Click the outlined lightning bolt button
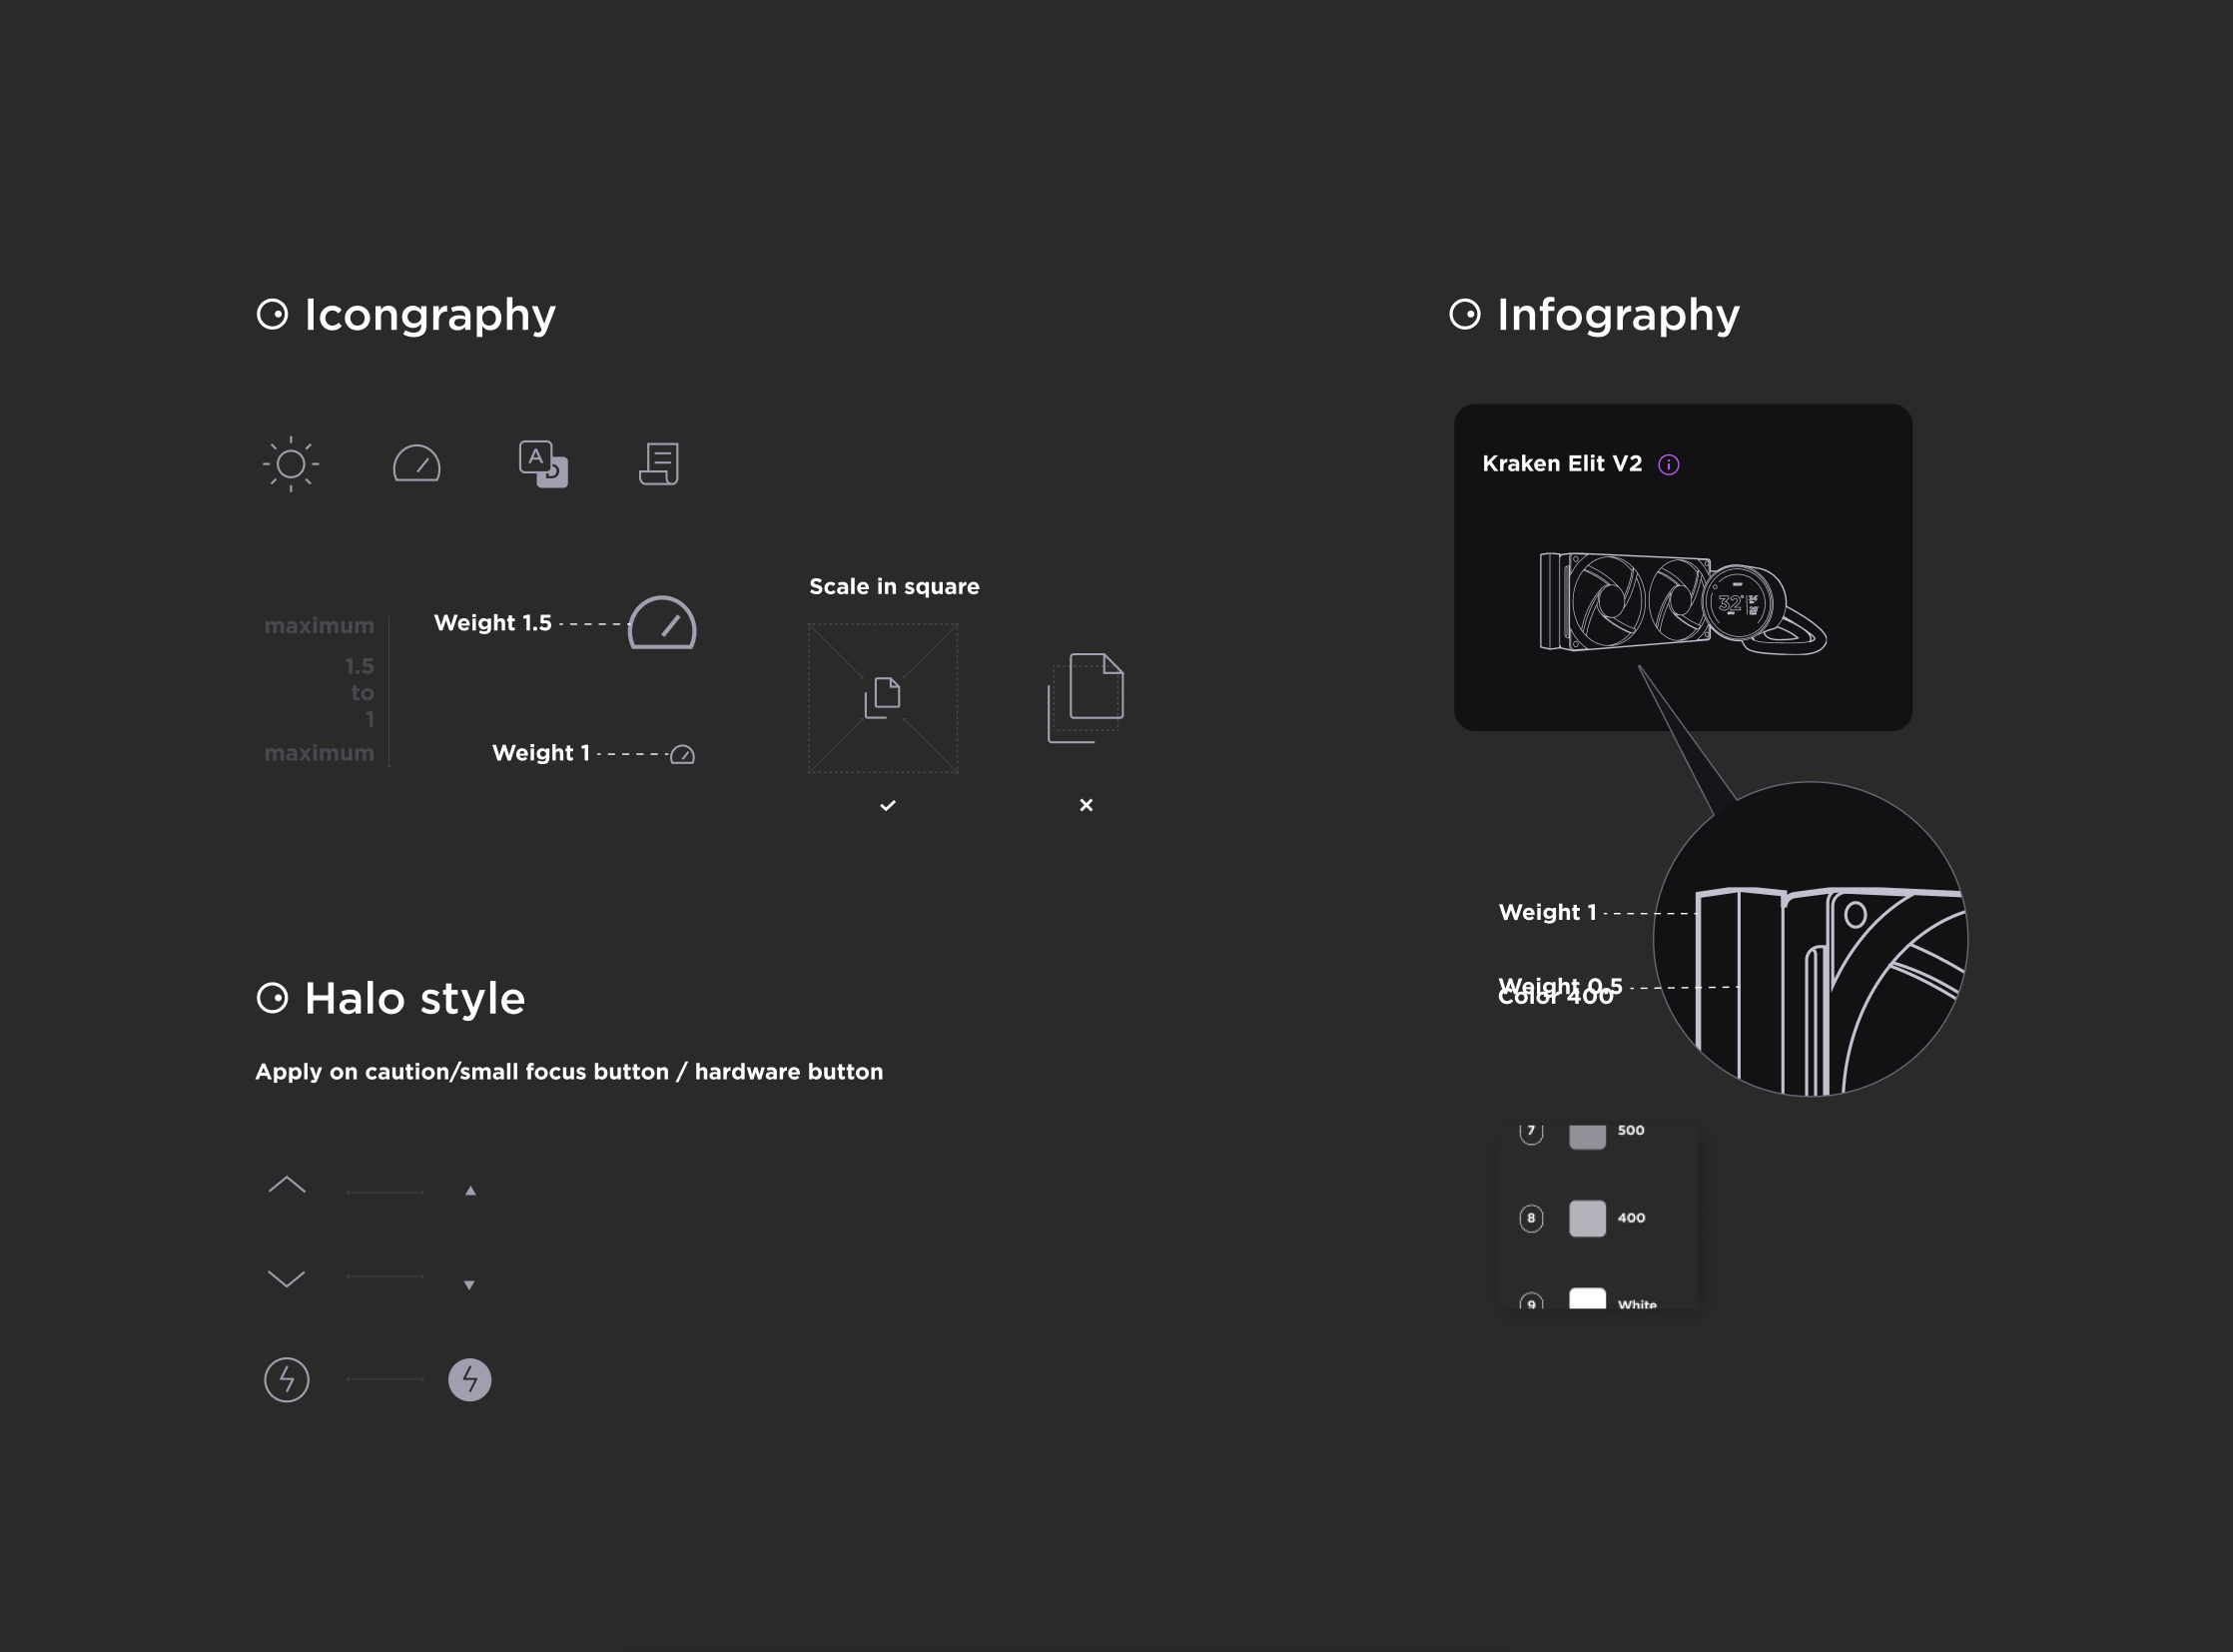 286,1379
